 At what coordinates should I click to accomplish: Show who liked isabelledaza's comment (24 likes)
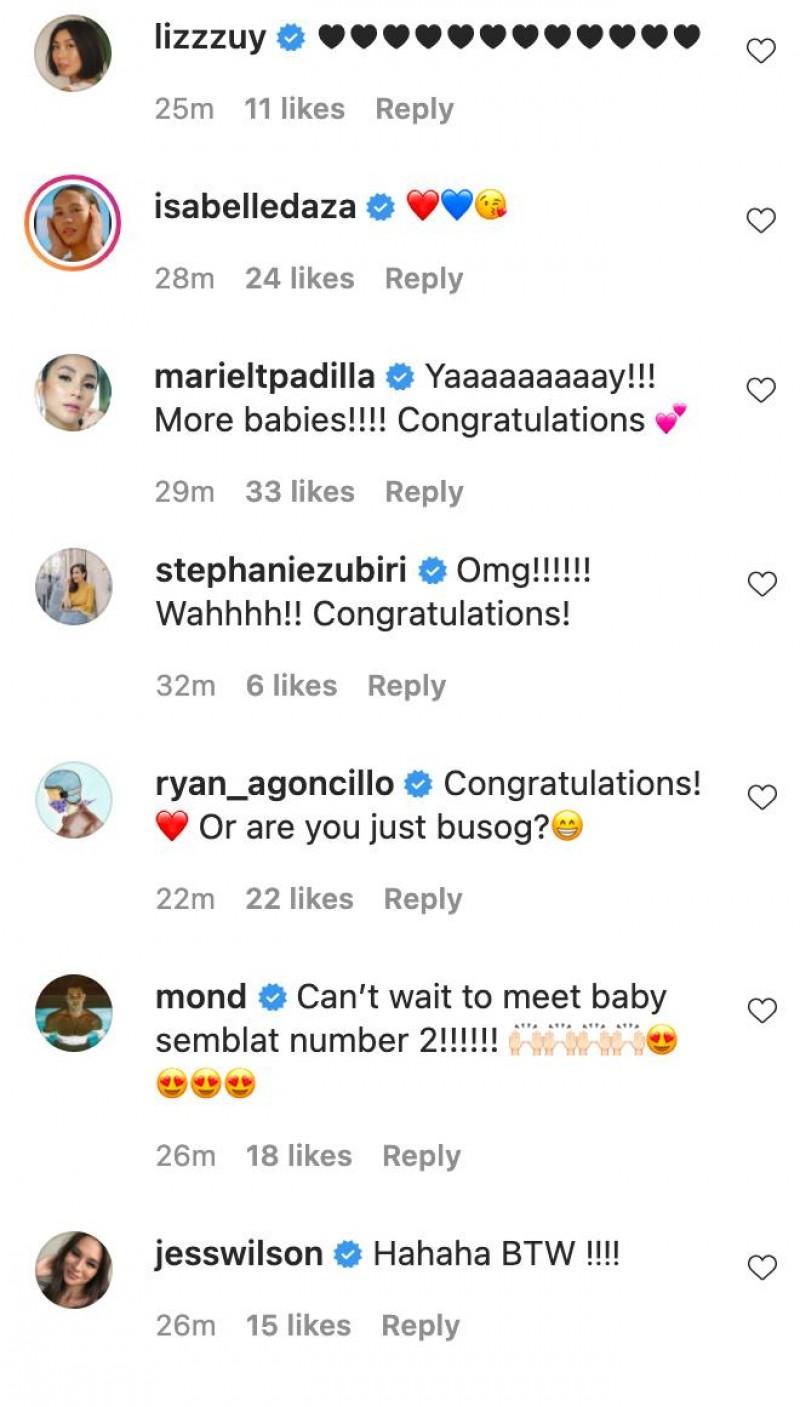(x=299, y=279)
